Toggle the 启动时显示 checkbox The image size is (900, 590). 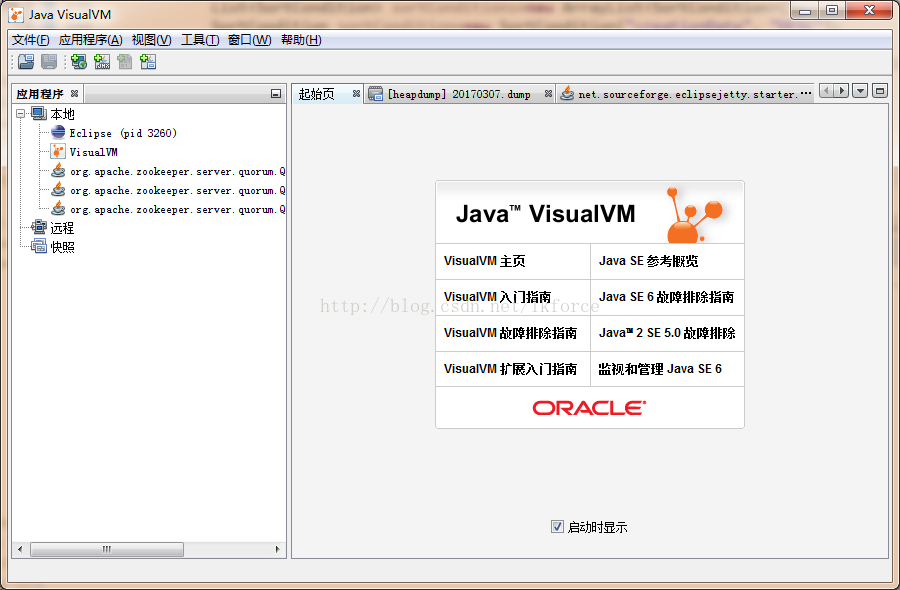(x=557, y=526)
